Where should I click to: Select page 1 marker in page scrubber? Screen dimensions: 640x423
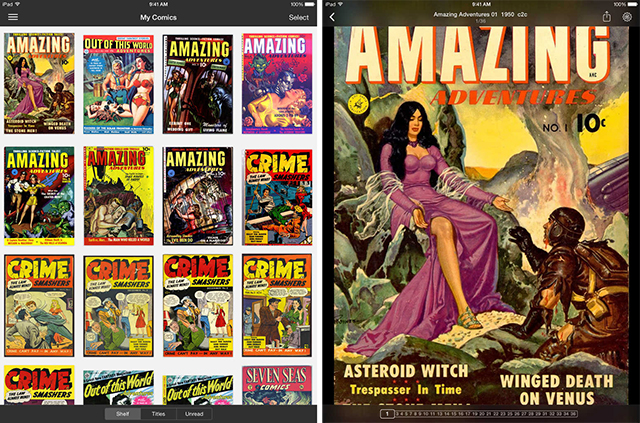[x=387, y=414]
